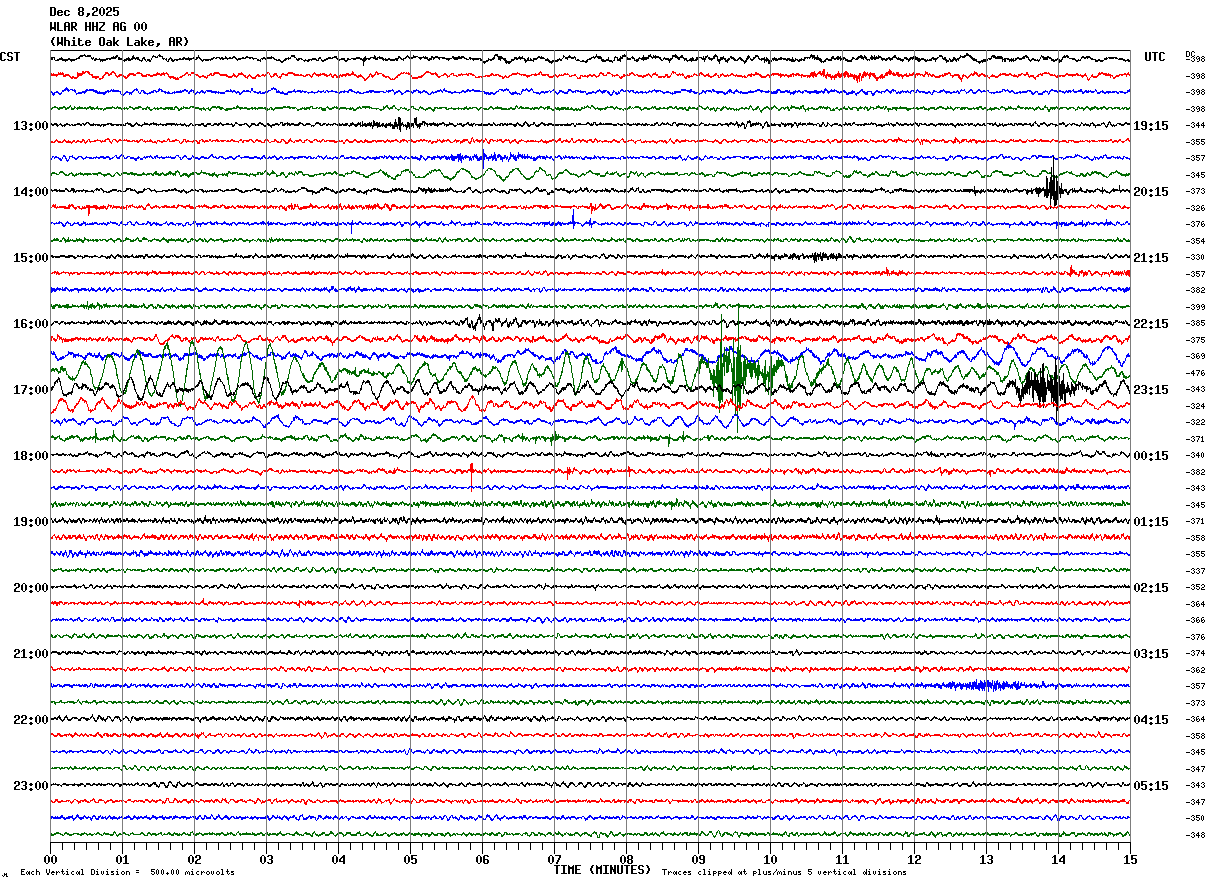Select the DC offset value -385

[x=1195, y=324]
